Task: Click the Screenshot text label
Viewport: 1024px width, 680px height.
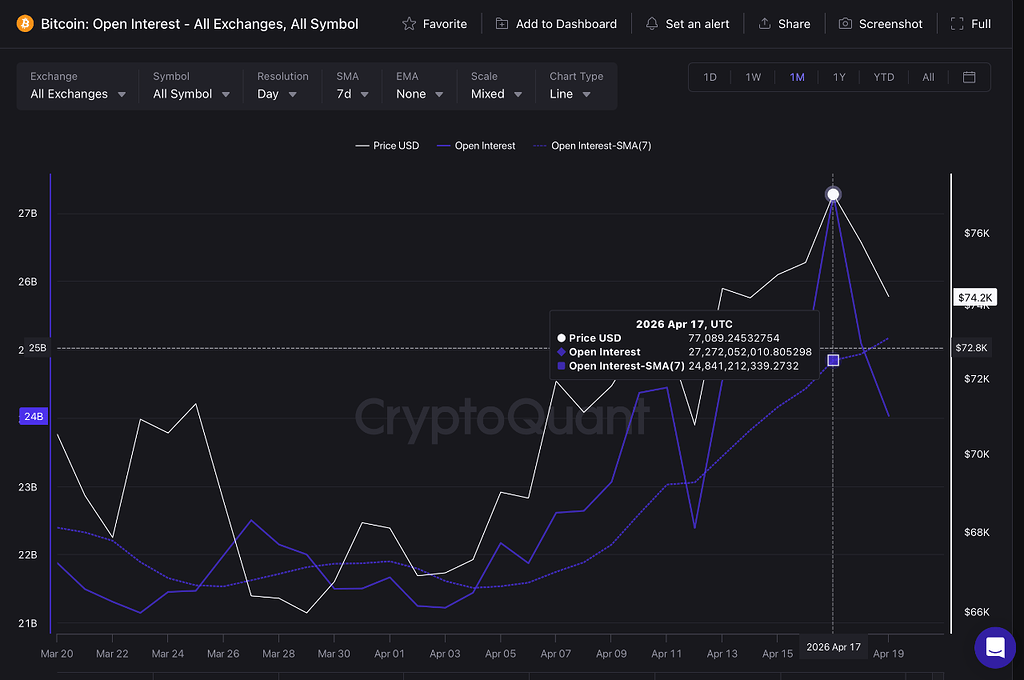Action: 891,24
